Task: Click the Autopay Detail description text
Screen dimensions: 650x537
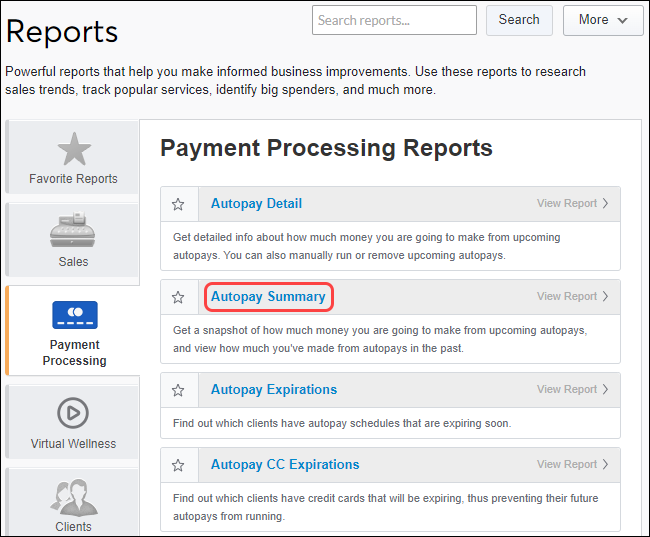Action: click(366, 246)
